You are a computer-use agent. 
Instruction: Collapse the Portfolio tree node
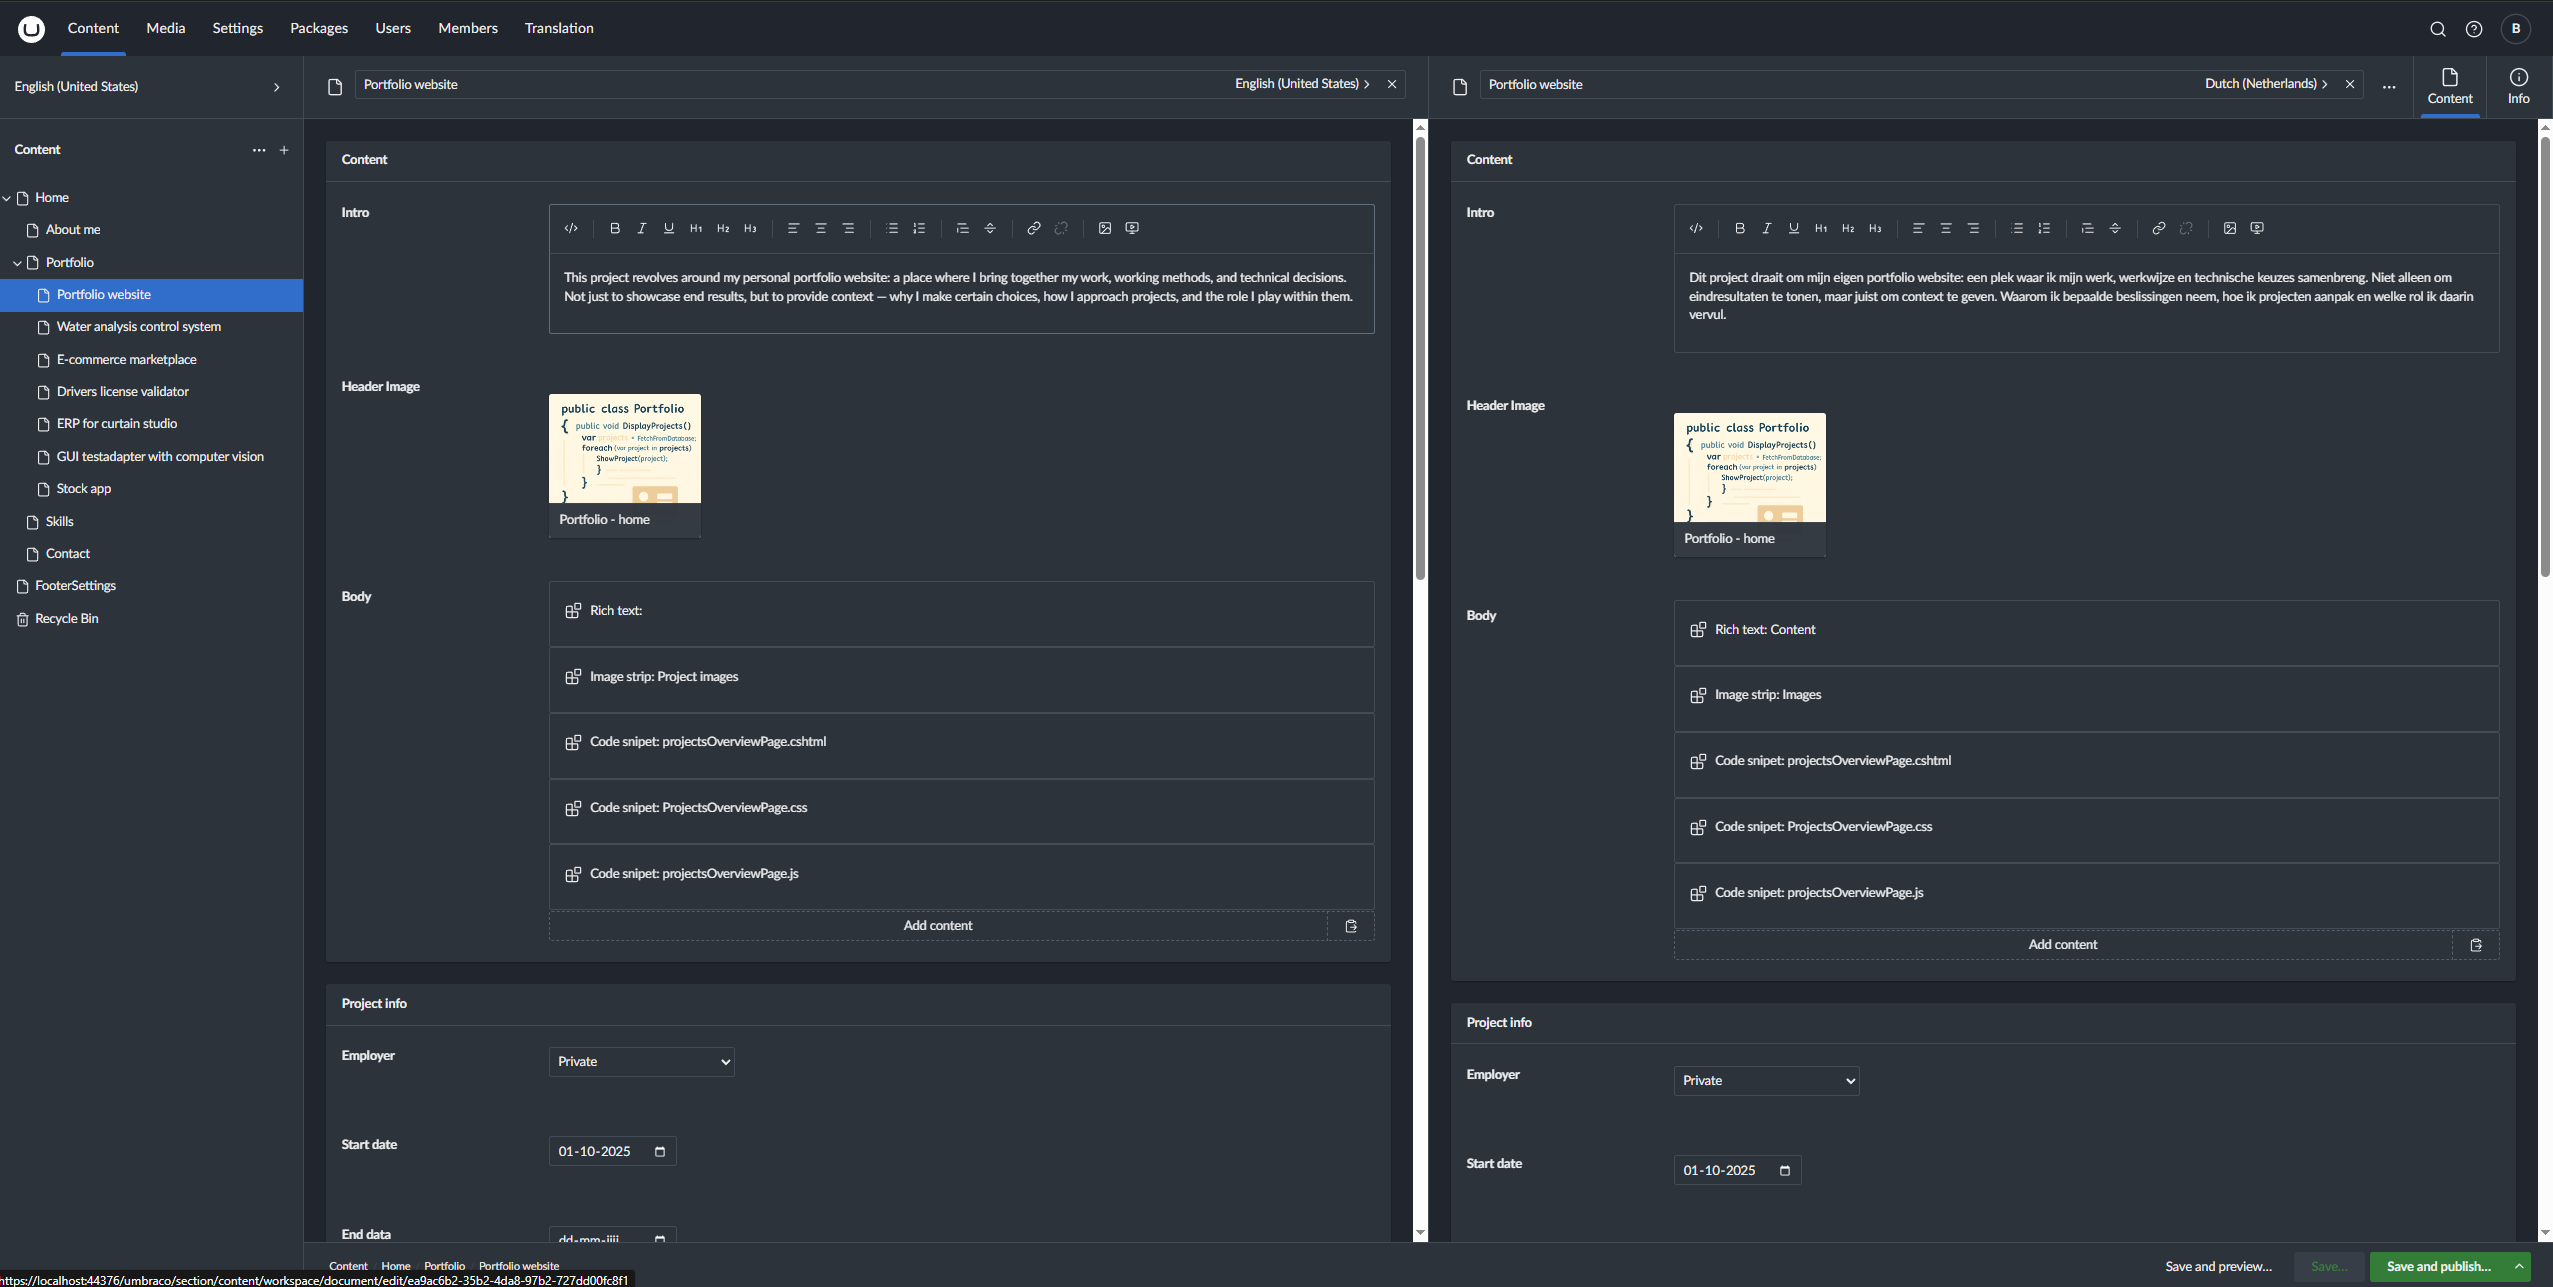[x=17, y=262]
